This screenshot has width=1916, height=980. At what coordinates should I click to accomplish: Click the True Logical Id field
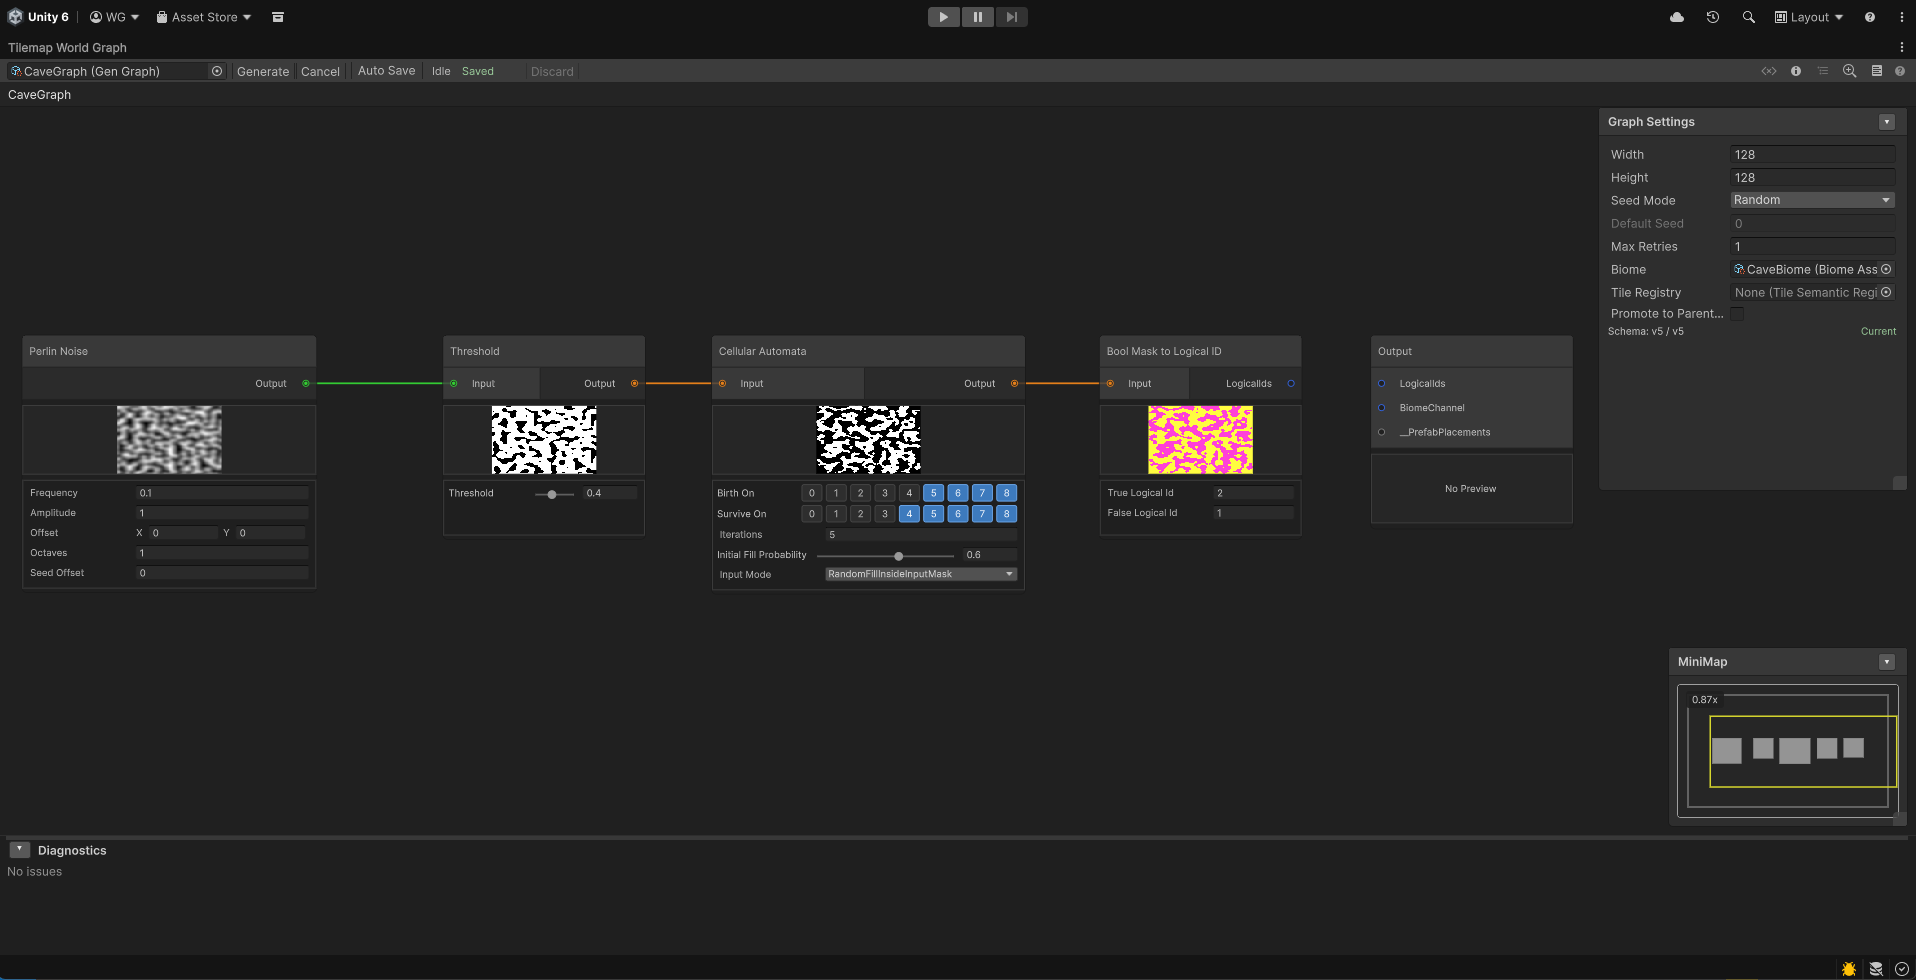click(1254, 493)
